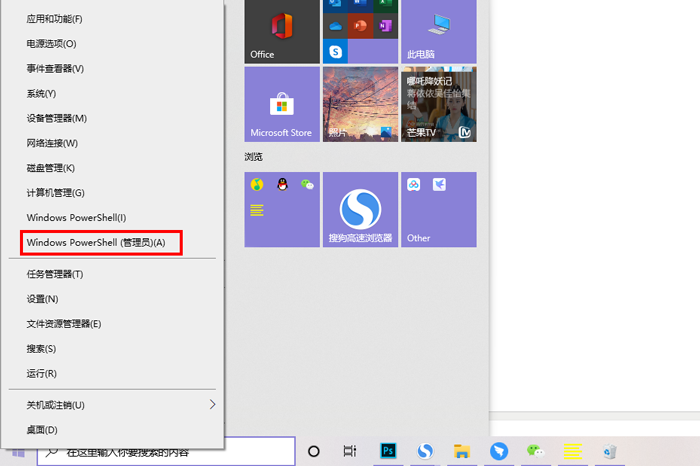Screen dimensions: 700x466
Task: Open File Explorer from the taskbar
Action: pos(462,451)
